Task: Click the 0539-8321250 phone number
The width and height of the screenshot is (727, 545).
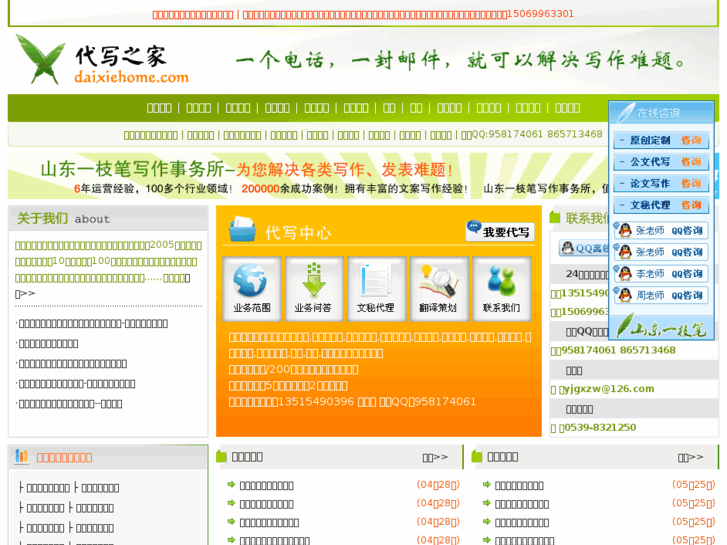Action: click(600, 428)
